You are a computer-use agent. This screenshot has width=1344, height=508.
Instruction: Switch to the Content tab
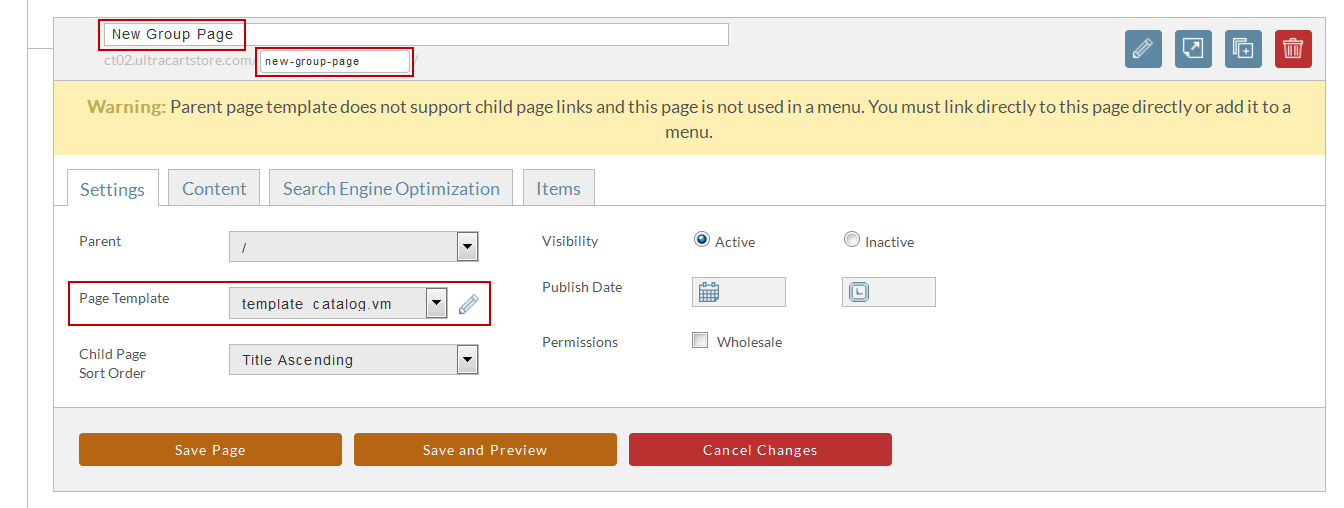coord(214,188)
